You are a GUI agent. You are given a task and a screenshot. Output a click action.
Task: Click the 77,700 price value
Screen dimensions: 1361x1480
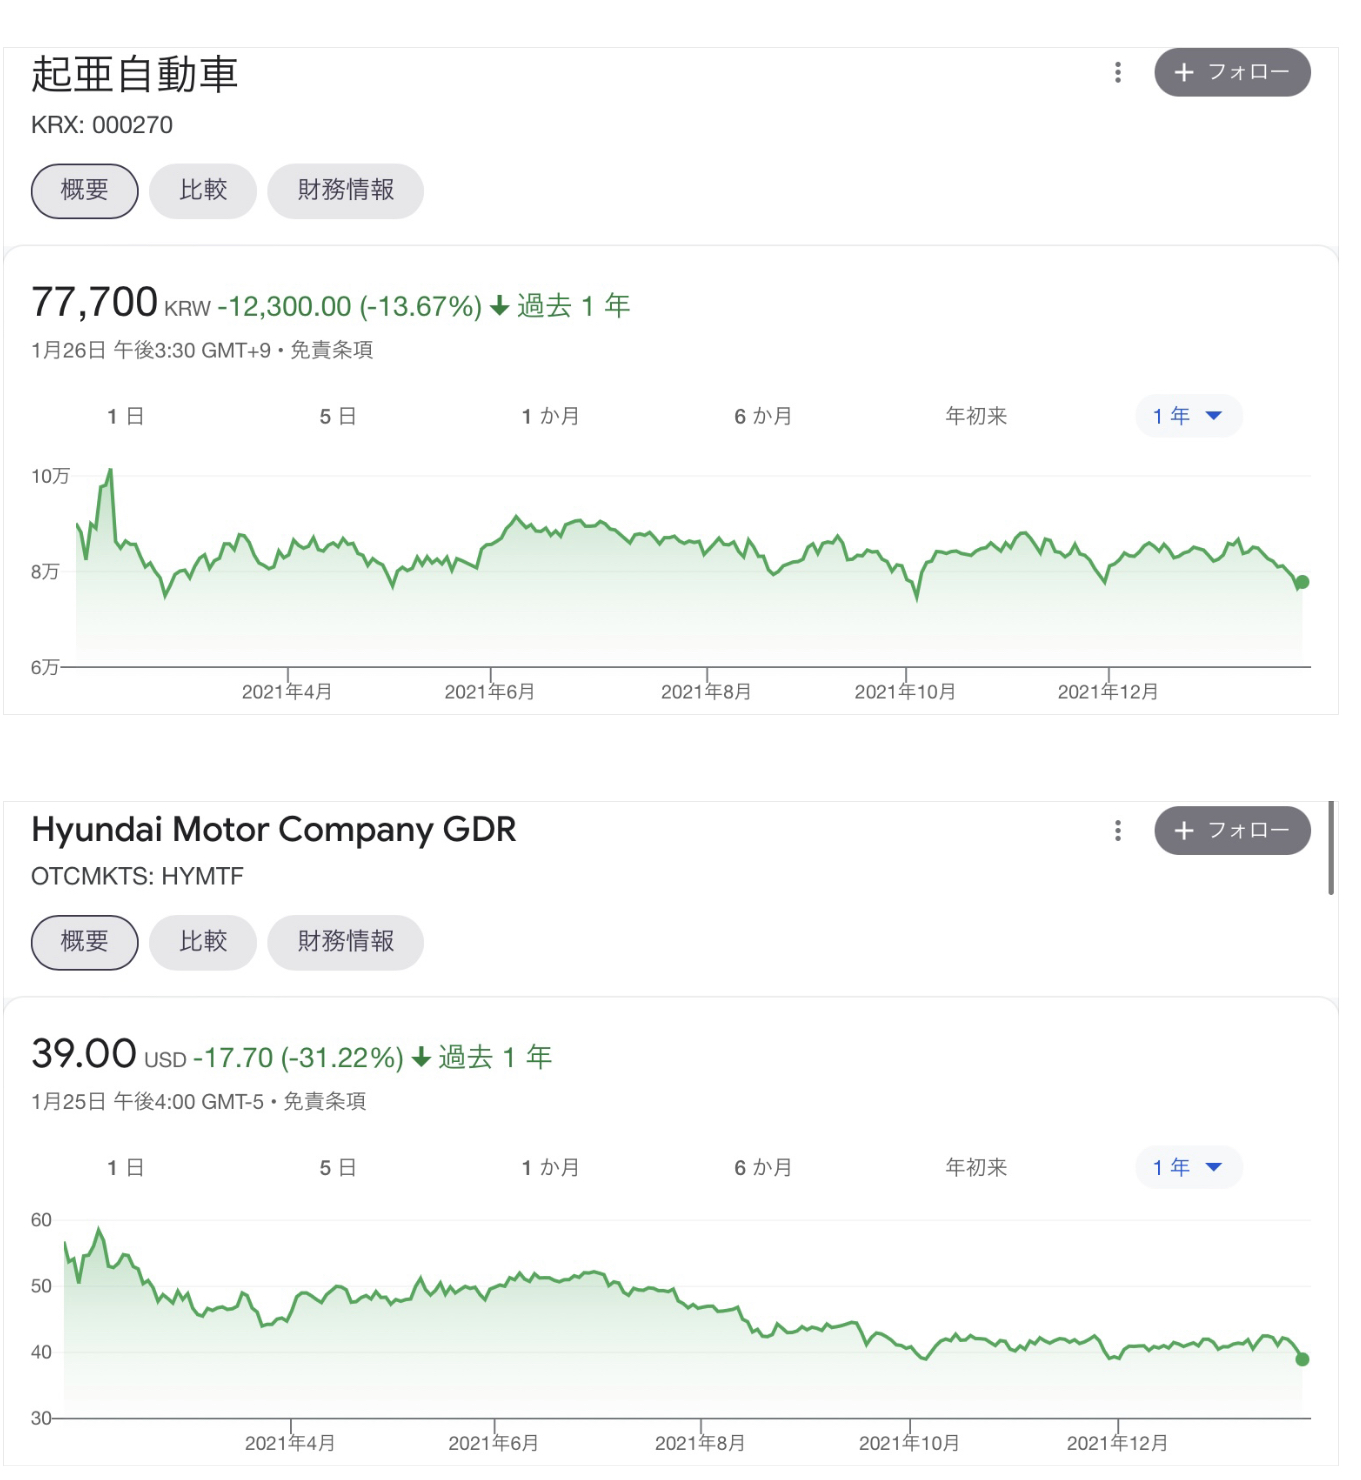(x=95, y=302)
